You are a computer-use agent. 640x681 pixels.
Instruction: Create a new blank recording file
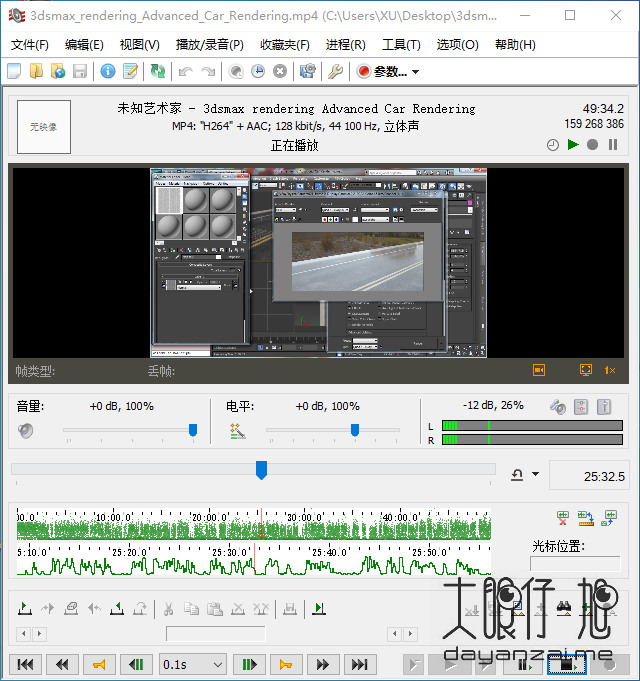pos(14,71)
